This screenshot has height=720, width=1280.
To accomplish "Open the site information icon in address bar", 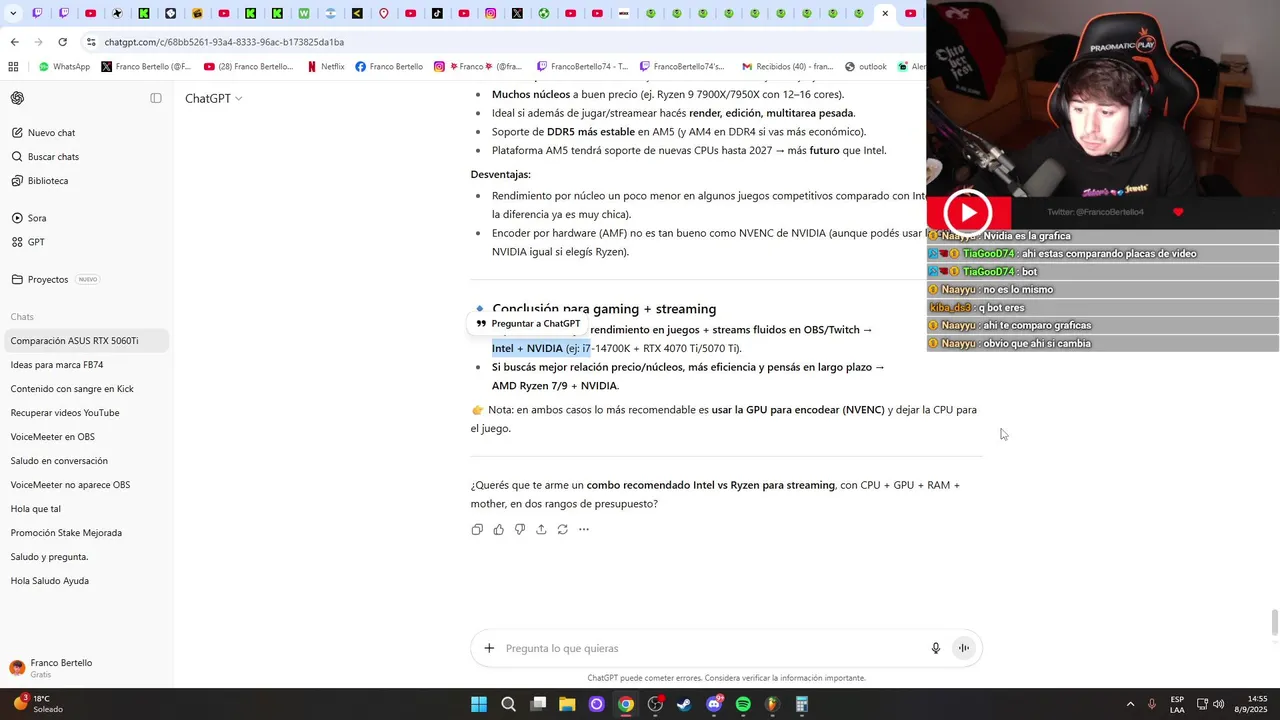I will coord(91,42).
